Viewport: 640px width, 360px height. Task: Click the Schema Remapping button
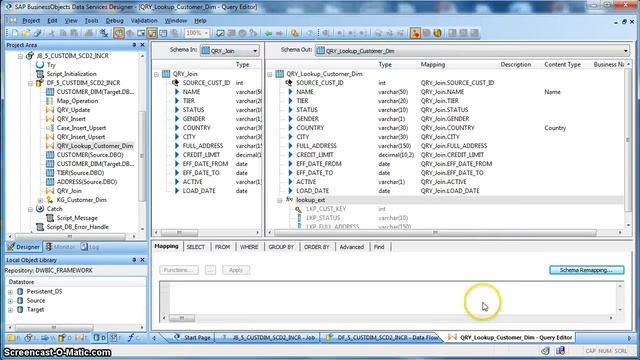587,270
